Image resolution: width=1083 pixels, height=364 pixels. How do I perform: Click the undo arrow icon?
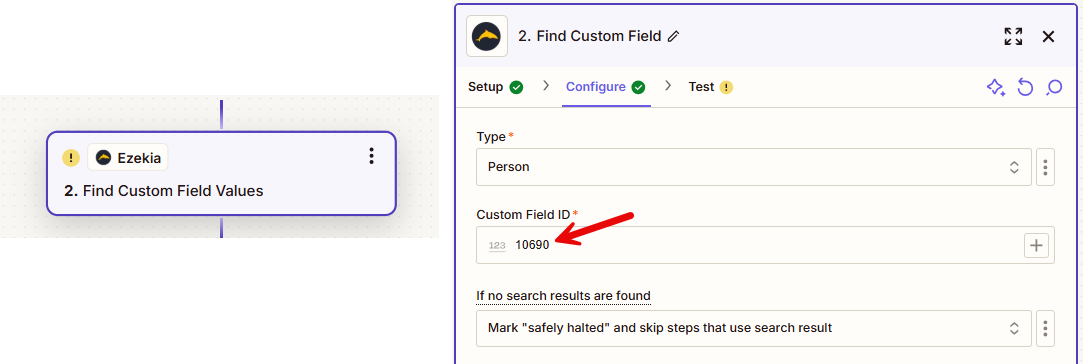(x=1025, y=87)
